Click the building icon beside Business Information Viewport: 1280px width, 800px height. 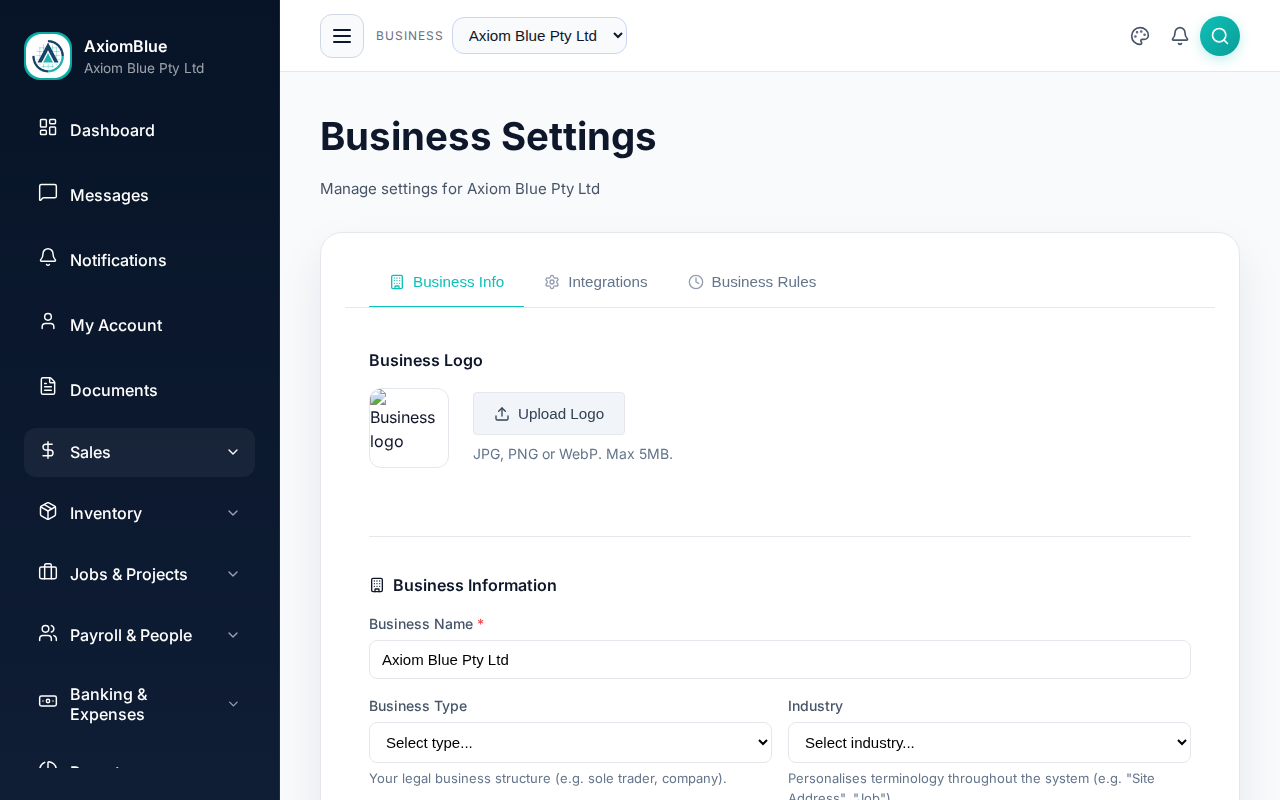click(377, 585)
